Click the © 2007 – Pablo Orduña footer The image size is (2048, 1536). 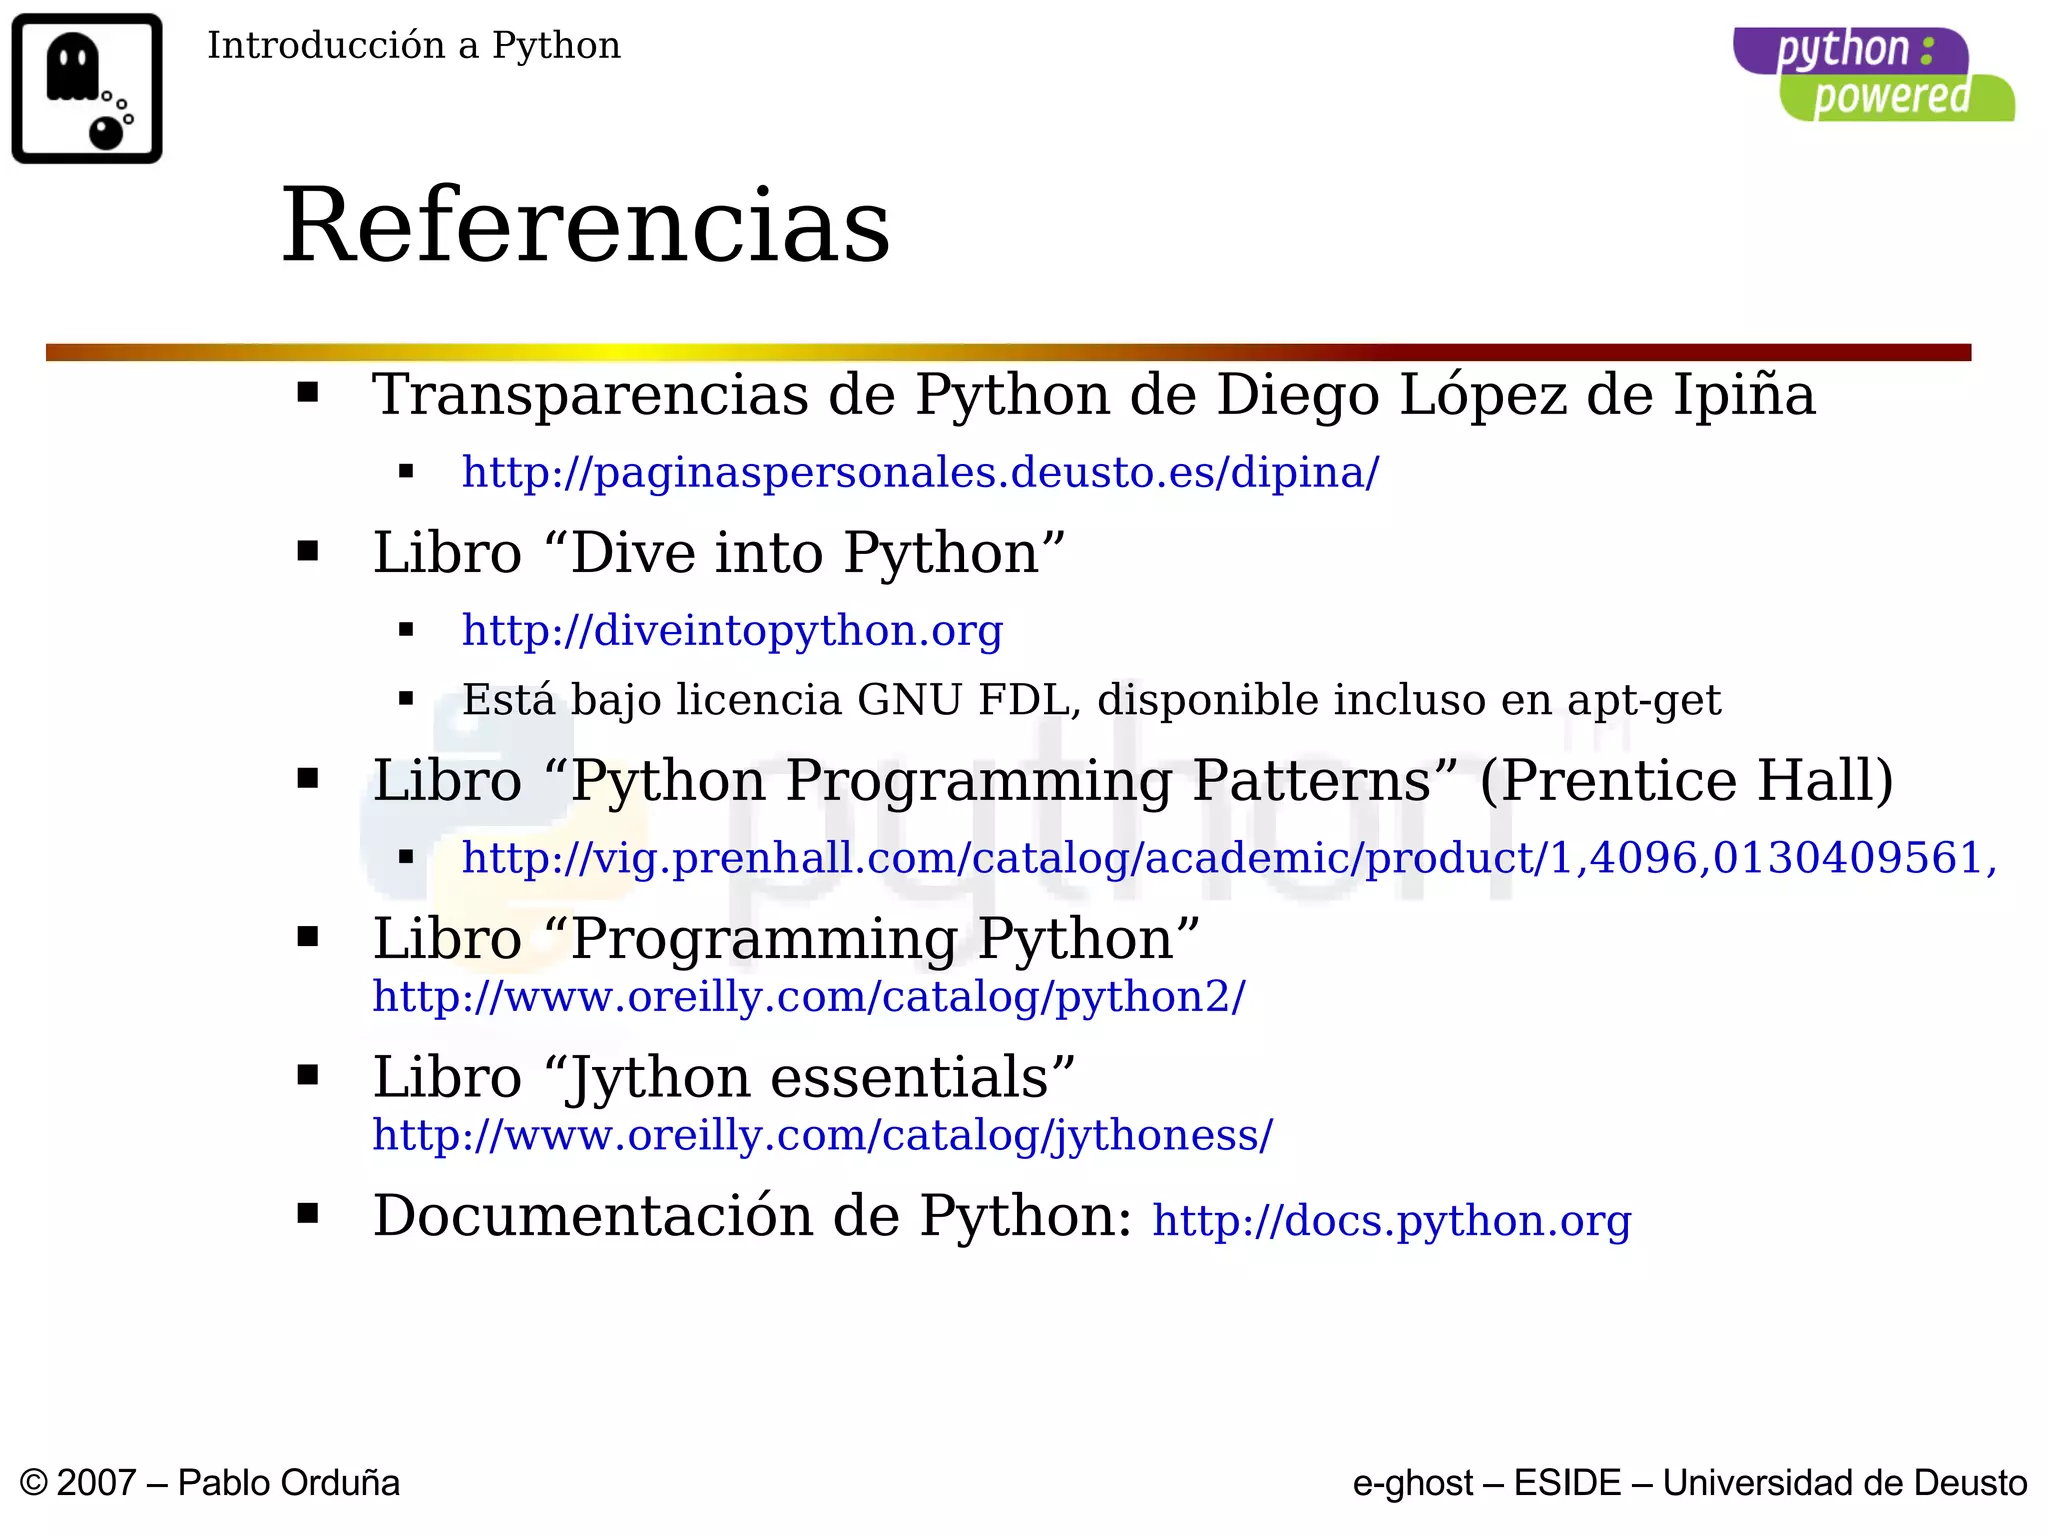point(210,1483)
